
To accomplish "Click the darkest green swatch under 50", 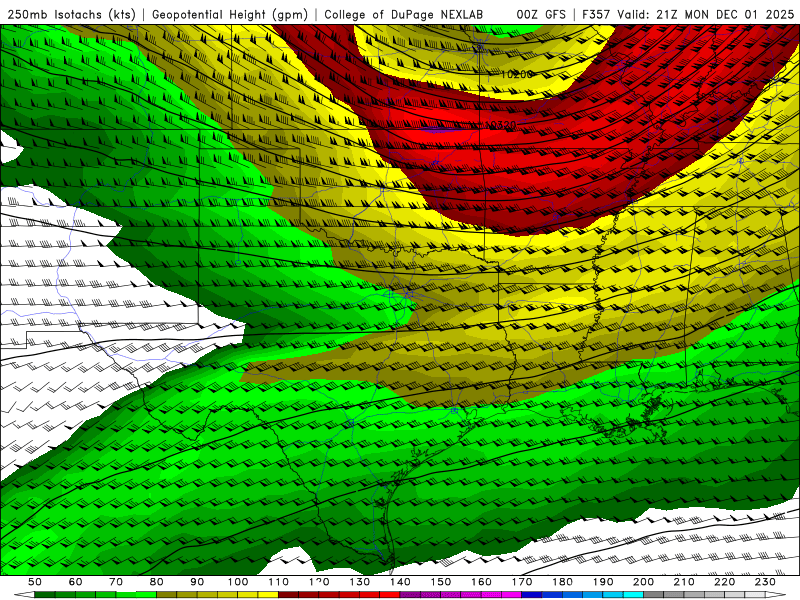I will [44, 594].
